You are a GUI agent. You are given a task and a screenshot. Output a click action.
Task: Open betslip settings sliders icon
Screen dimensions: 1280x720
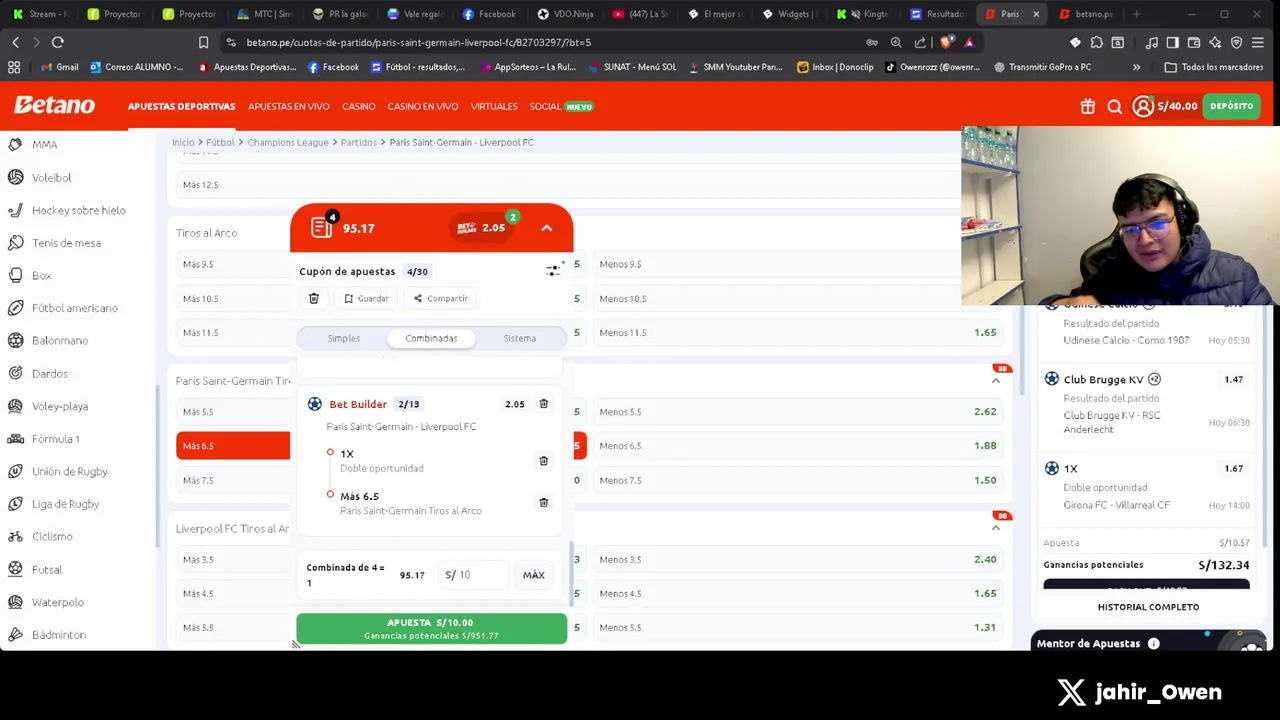tap(553, 270)
